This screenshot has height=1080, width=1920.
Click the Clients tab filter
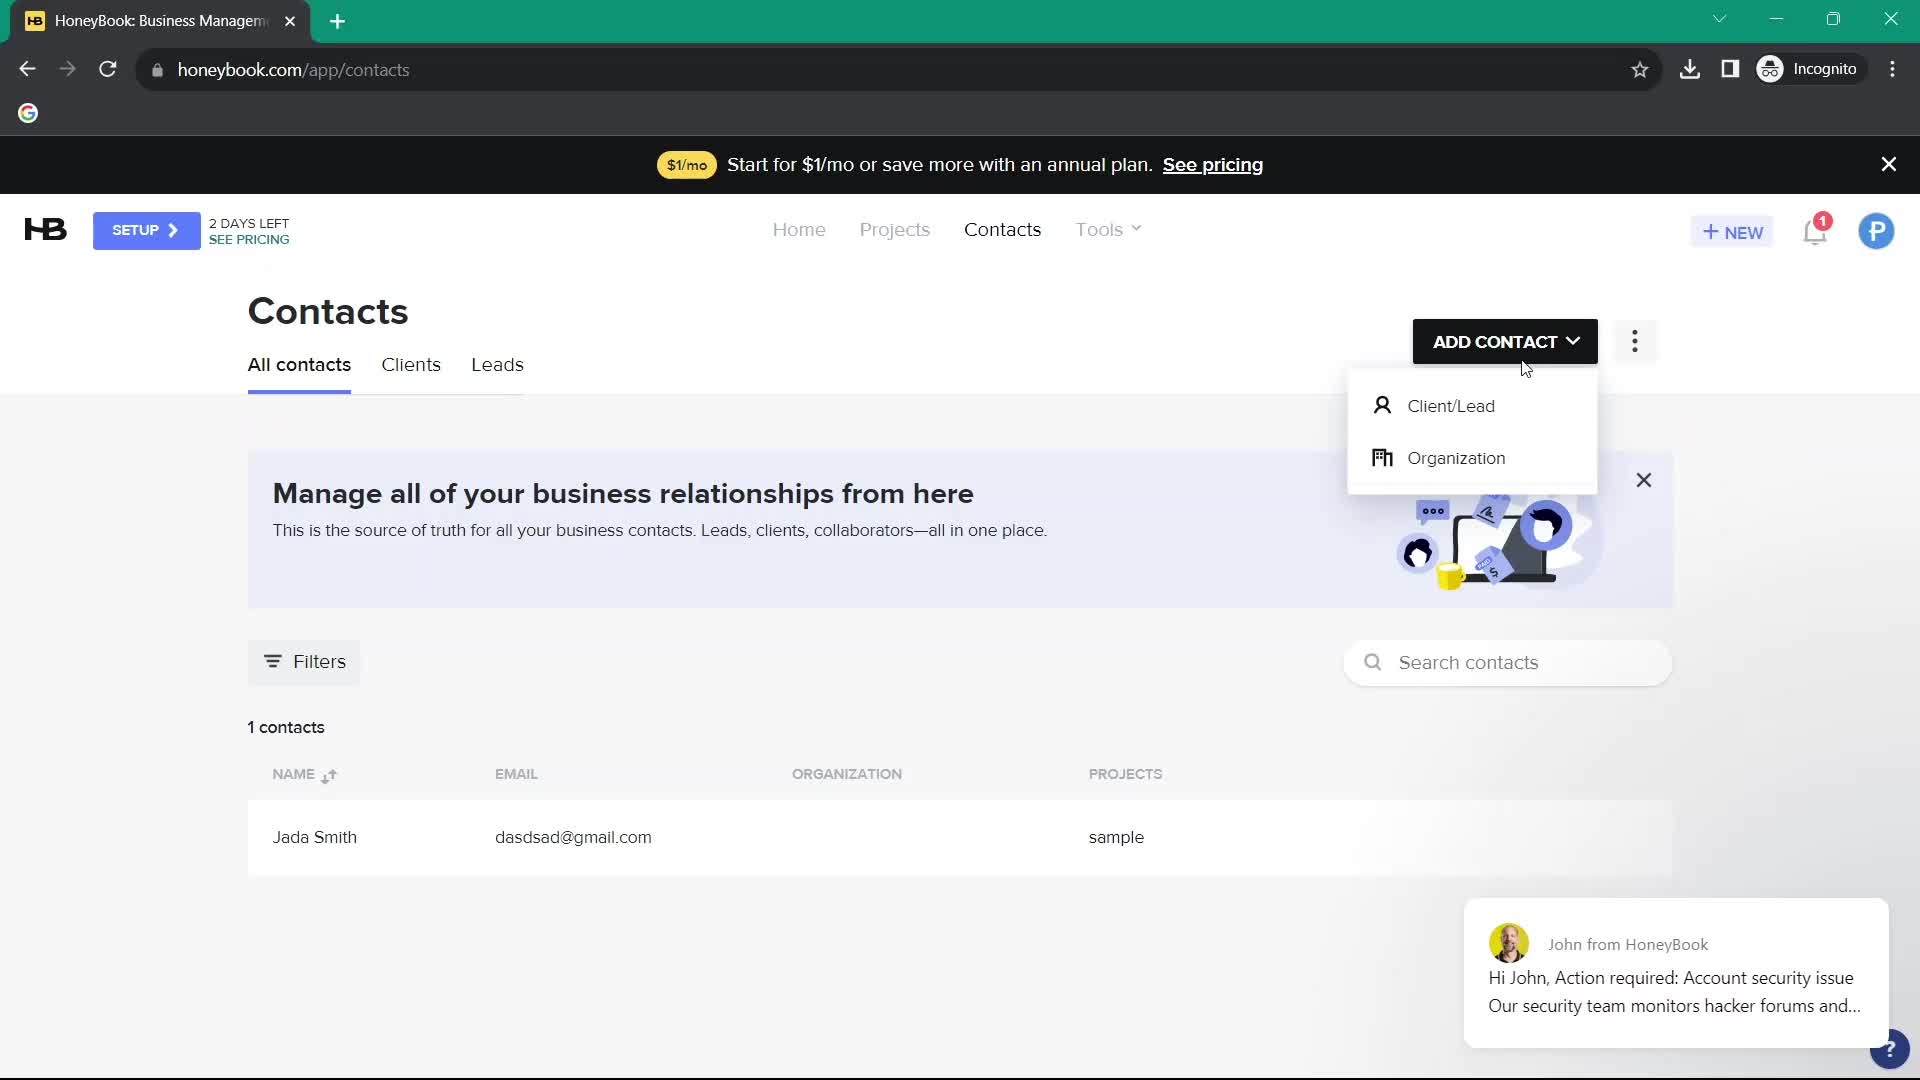(x=410, y=364)
